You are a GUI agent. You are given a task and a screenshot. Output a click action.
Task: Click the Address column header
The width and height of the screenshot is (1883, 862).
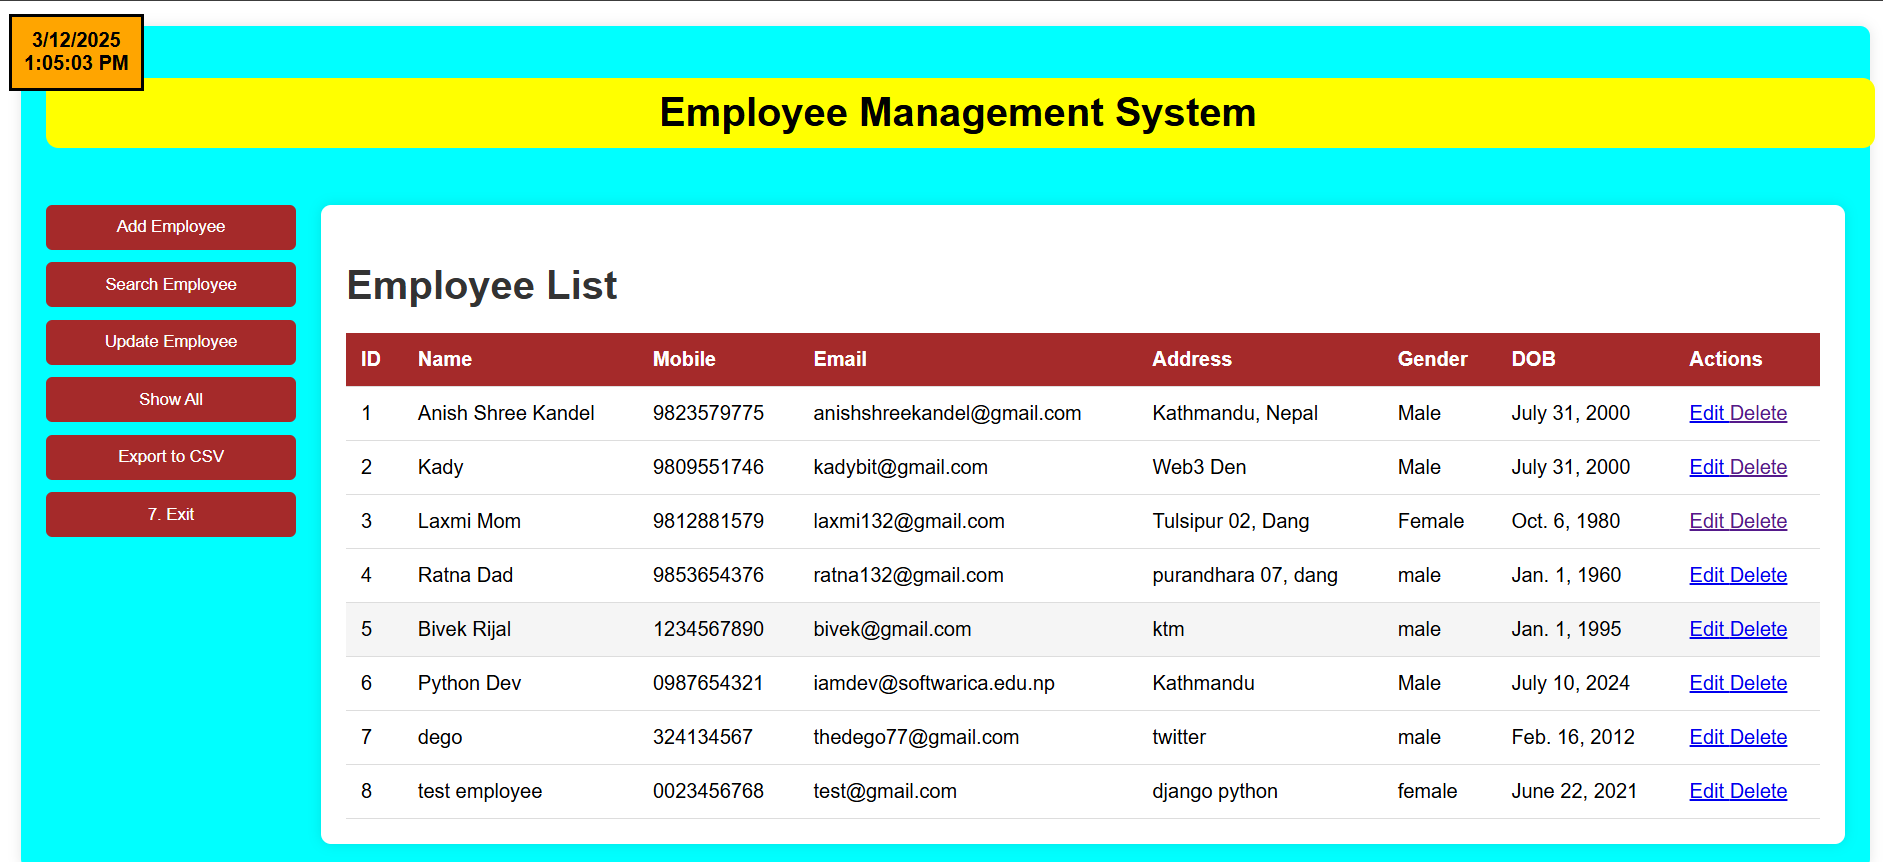tap(1192, 359)
